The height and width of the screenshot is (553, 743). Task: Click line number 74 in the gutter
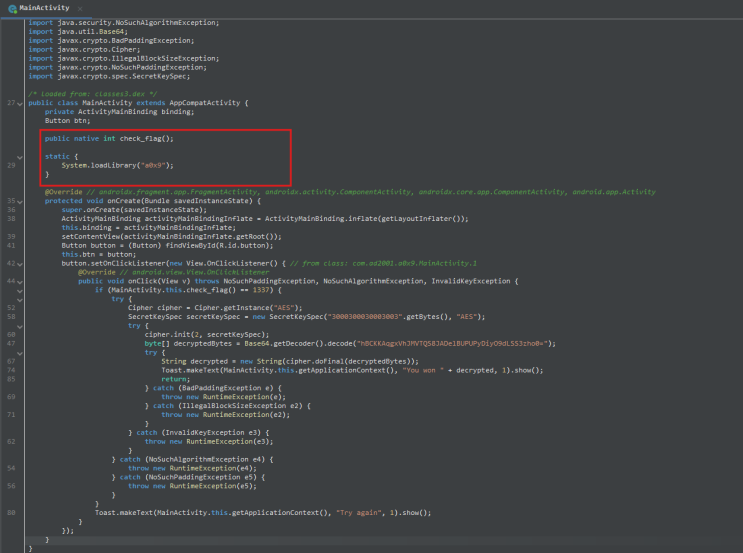coord(11,370)
